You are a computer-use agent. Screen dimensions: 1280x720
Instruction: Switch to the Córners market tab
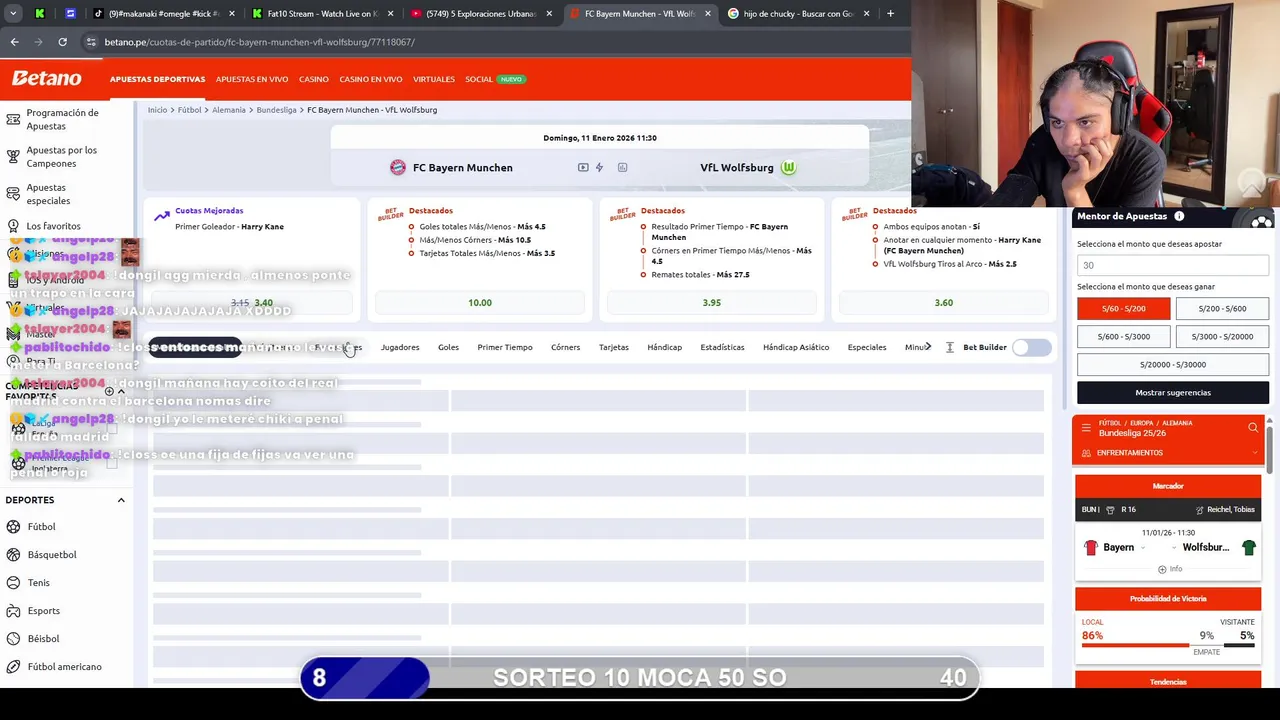tap(565, 347)
